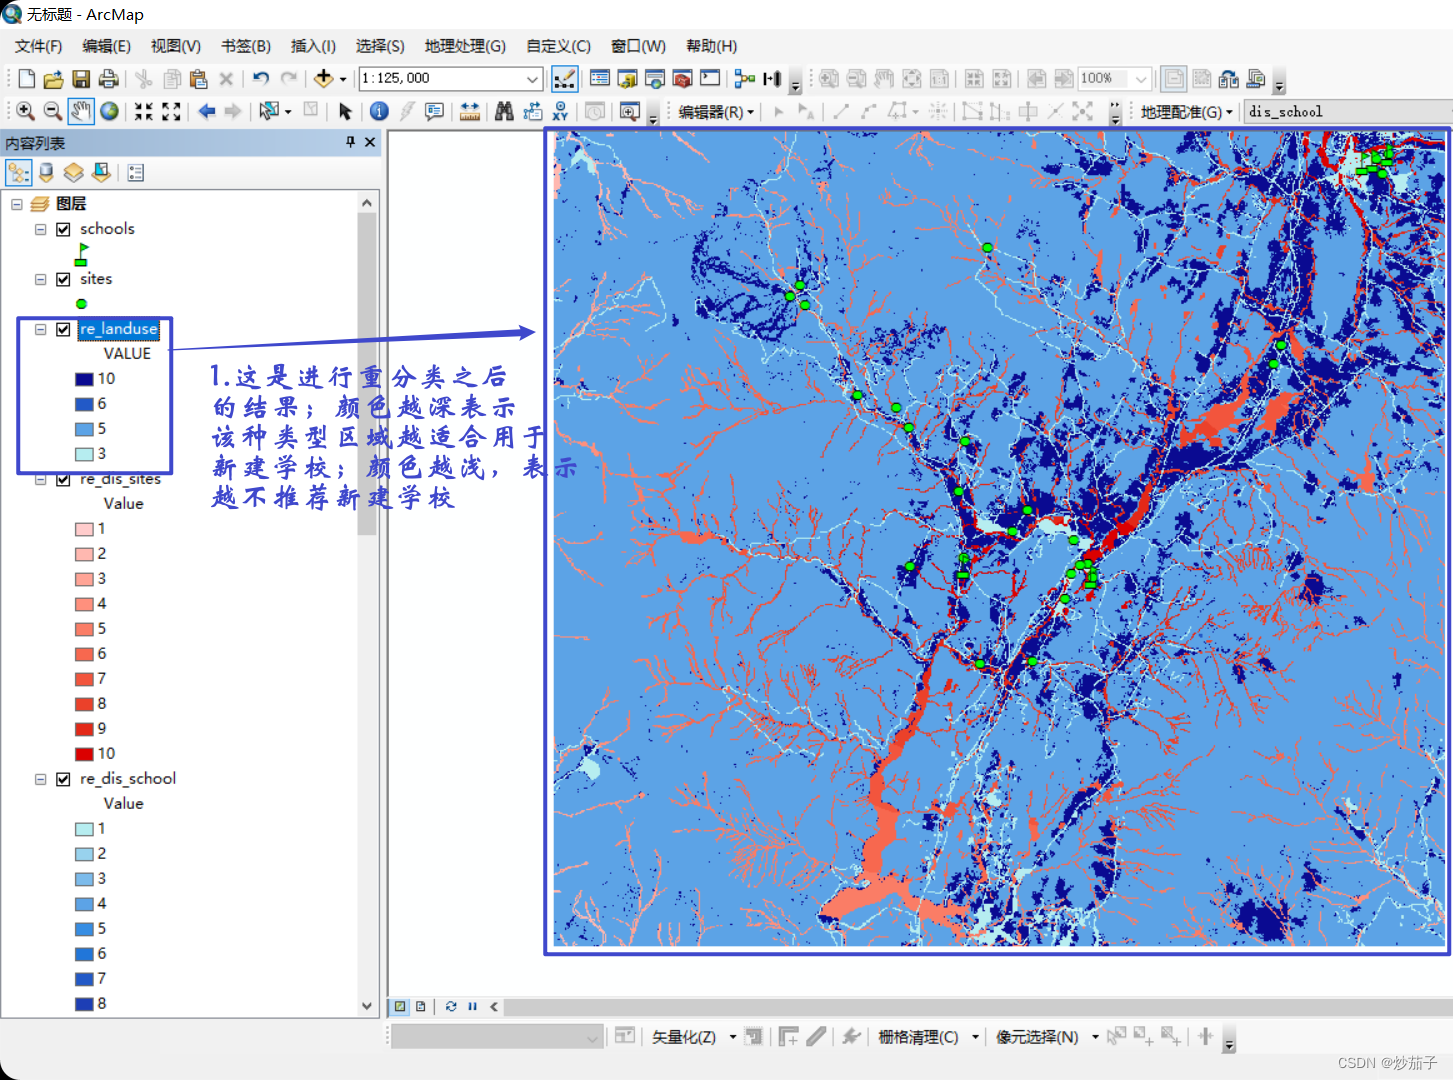Open the HTML Popup tool
The width and height of the screenshot is (1453, 1080).
434,111
